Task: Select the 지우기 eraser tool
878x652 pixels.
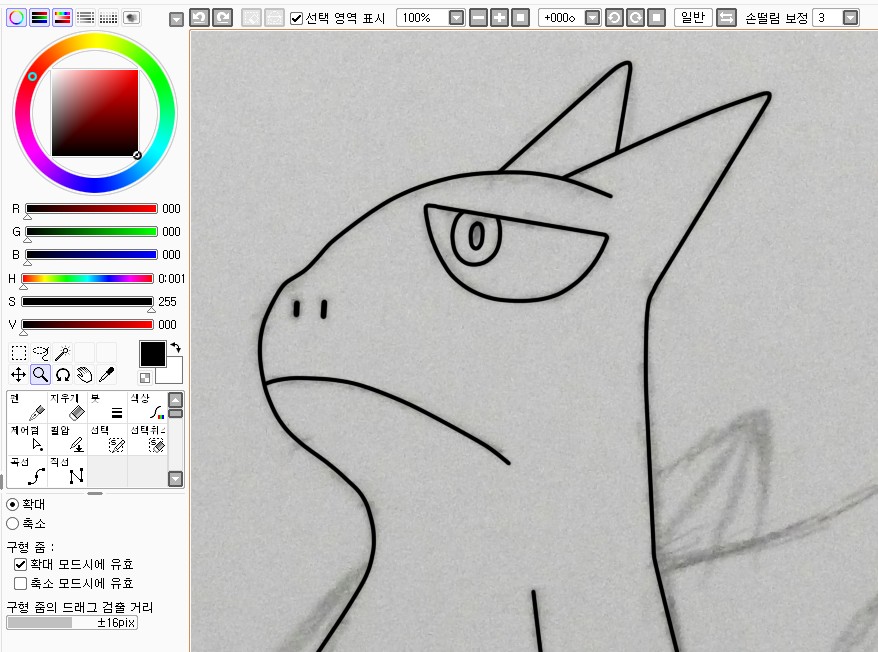Action: pyautogui.click(x=67, y=407)
